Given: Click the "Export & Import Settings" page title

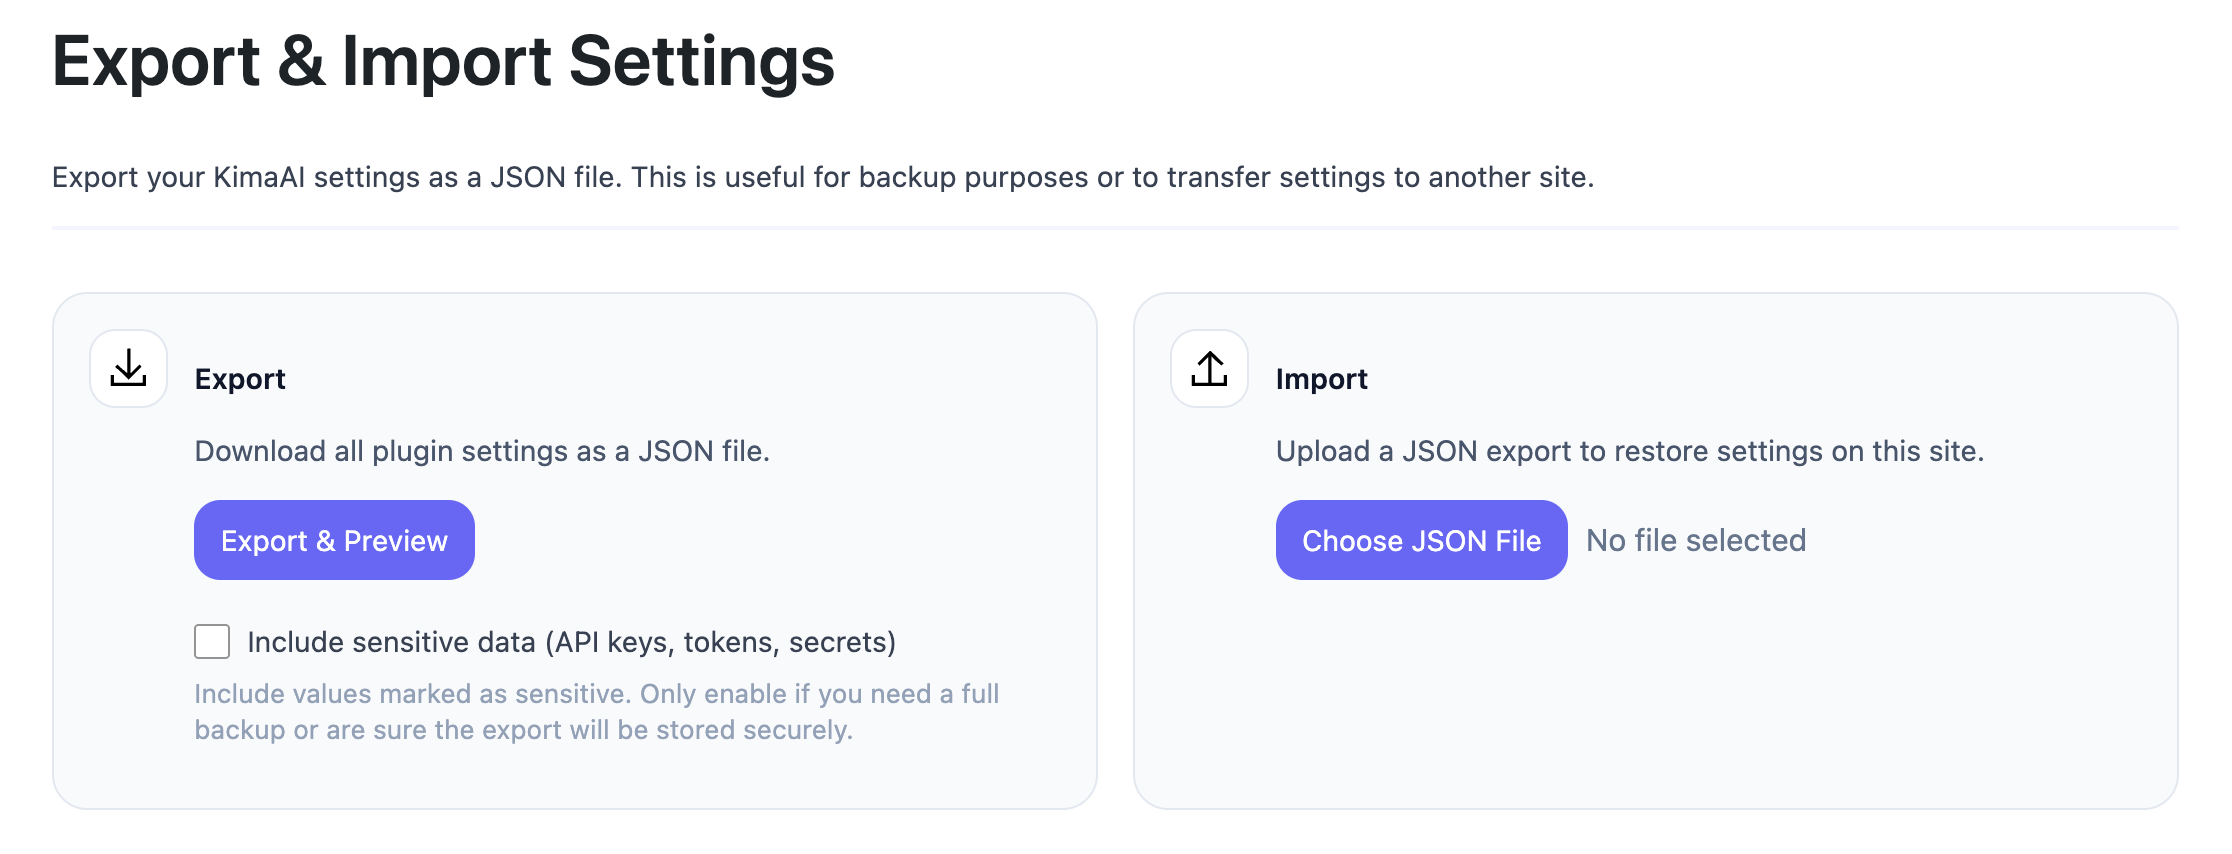Looking at the screenshot, I should (443, 62).
